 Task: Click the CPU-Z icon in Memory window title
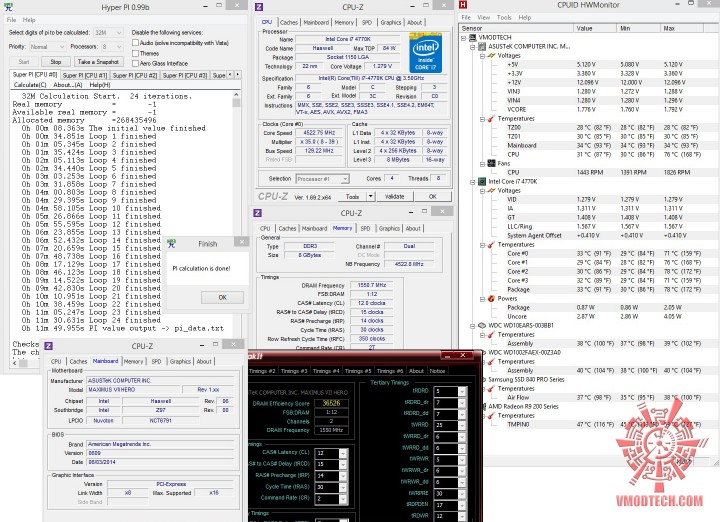click(258, 213)
